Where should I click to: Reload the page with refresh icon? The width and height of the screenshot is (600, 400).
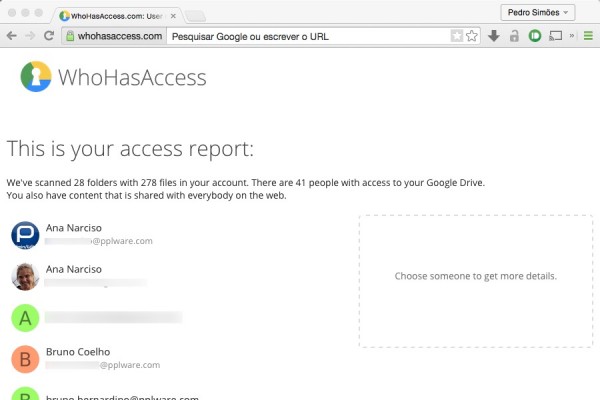coord(49,36)
